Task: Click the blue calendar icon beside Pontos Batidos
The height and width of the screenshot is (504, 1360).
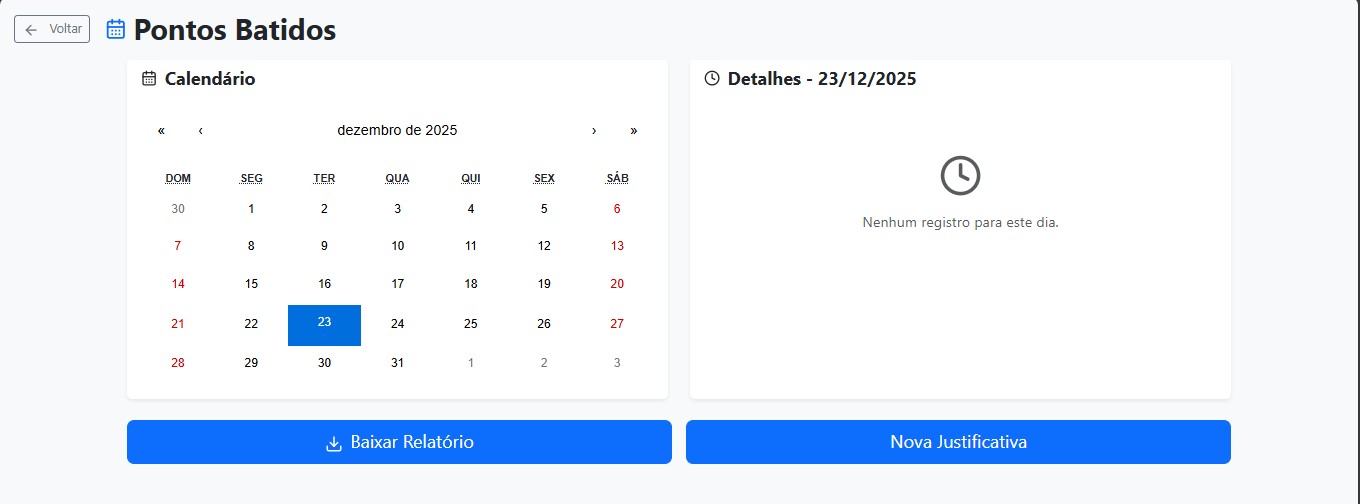Action: 116,30
